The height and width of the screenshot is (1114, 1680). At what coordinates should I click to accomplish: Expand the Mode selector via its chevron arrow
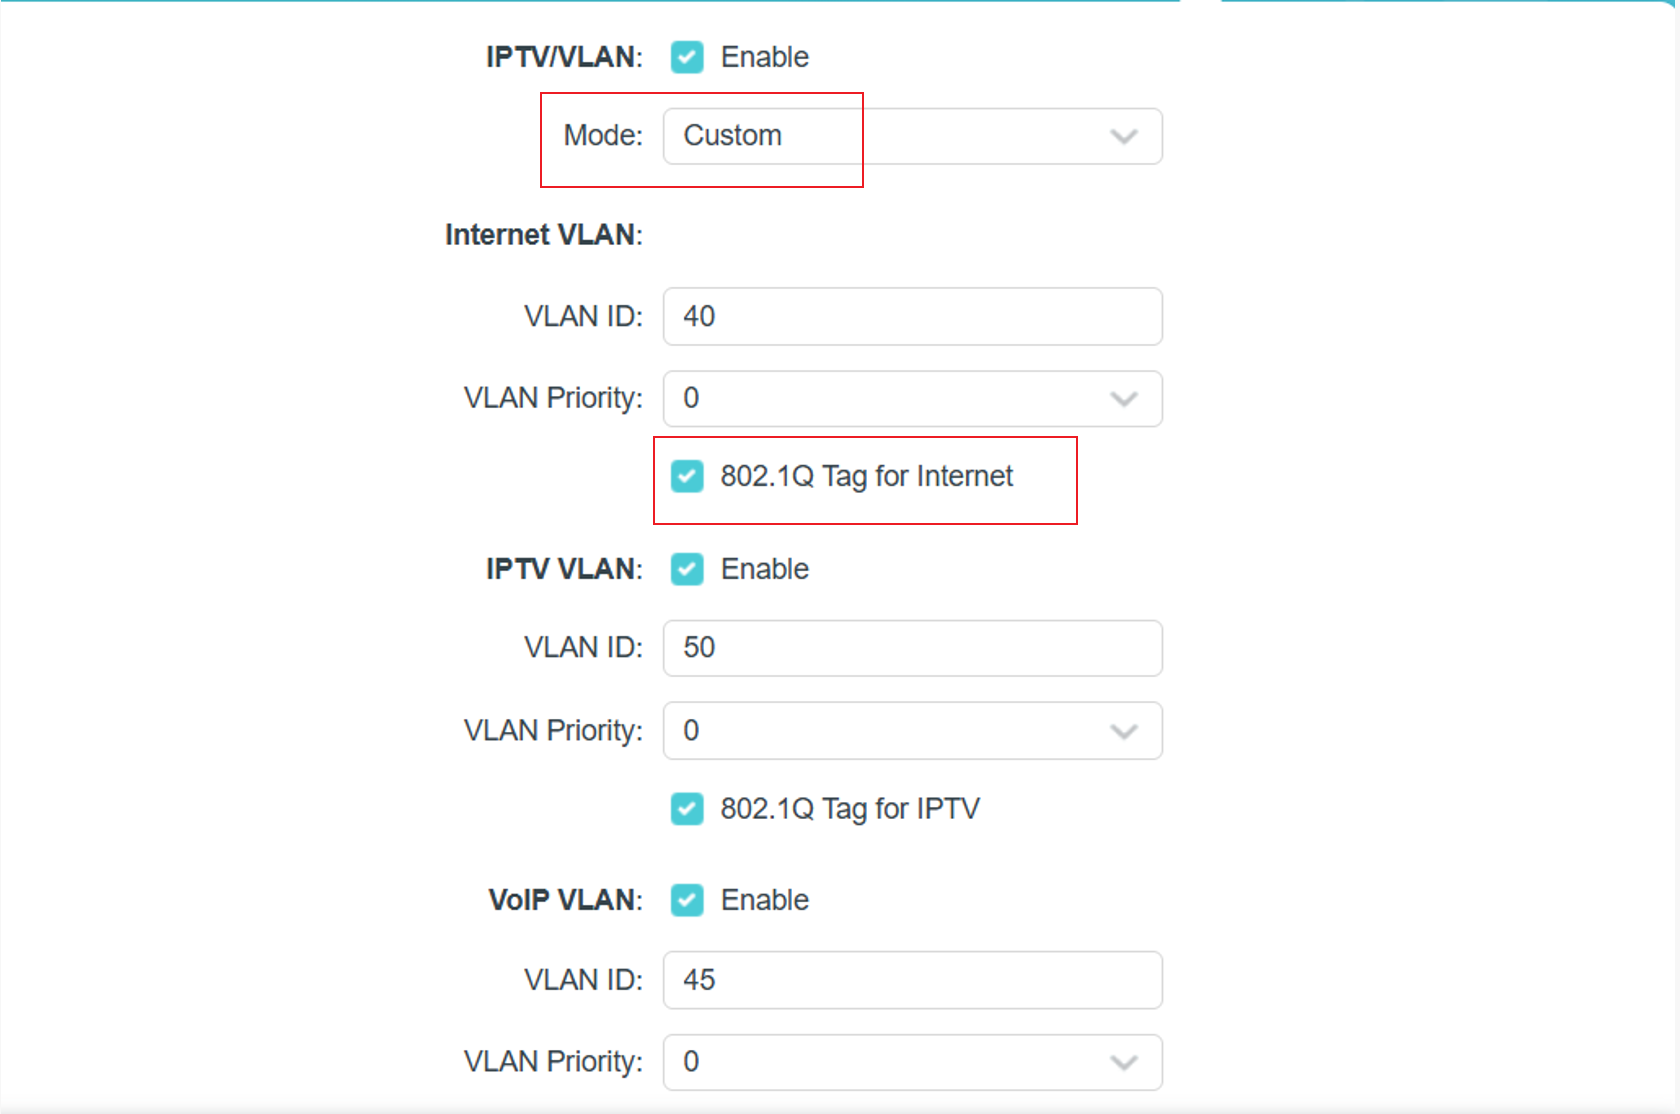coord(1122,136)
